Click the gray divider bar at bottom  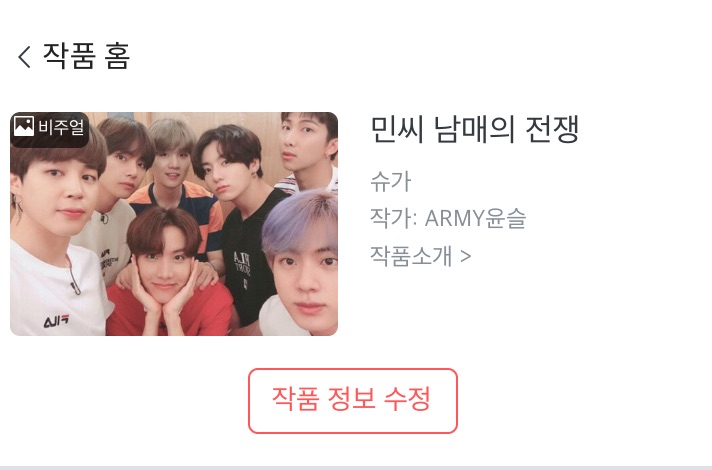[356, 467]
